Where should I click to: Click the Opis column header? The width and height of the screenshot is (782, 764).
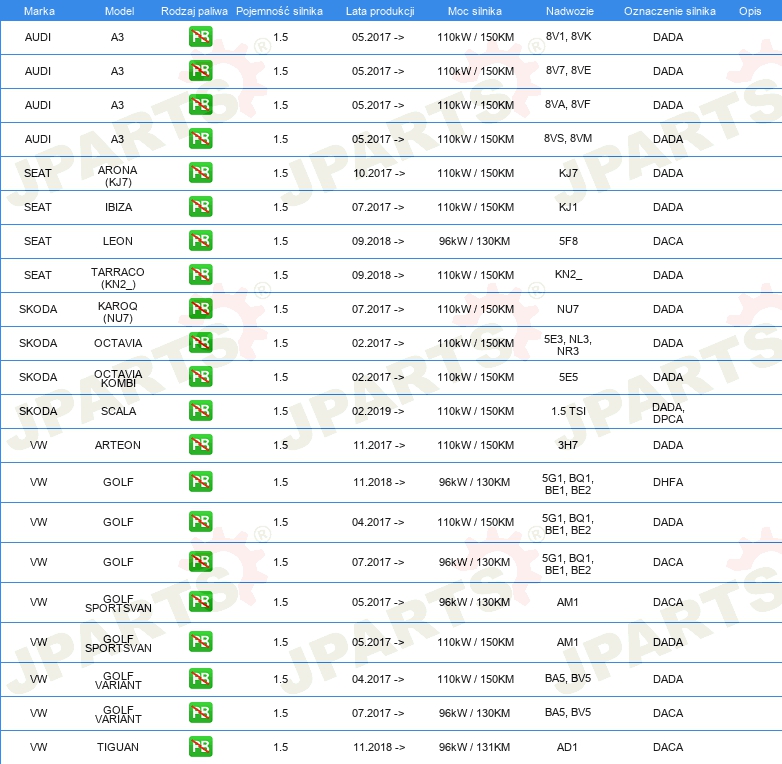click(x=750, y=11)
